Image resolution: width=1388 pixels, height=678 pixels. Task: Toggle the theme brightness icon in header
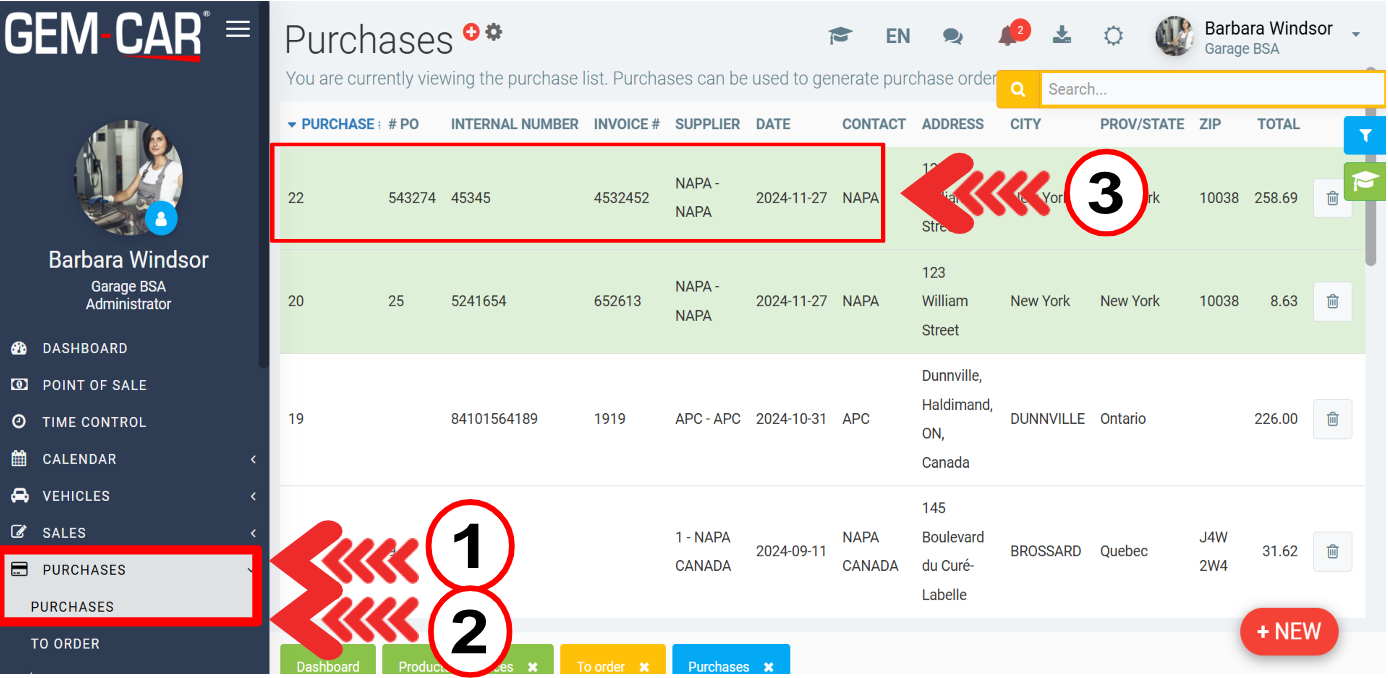[1113, 36]
